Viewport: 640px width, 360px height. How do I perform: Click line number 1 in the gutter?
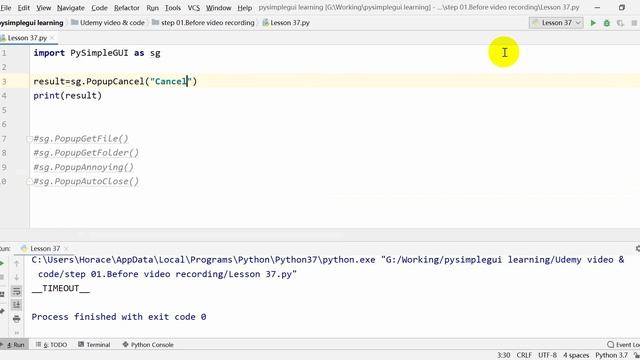(4, 53)
